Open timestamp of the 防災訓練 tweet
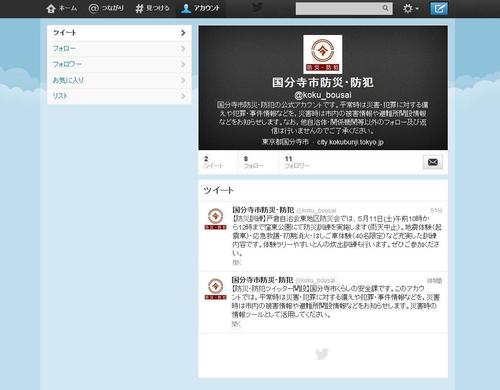The height and width of the screenshot is (390, 500). coord(436,211)
